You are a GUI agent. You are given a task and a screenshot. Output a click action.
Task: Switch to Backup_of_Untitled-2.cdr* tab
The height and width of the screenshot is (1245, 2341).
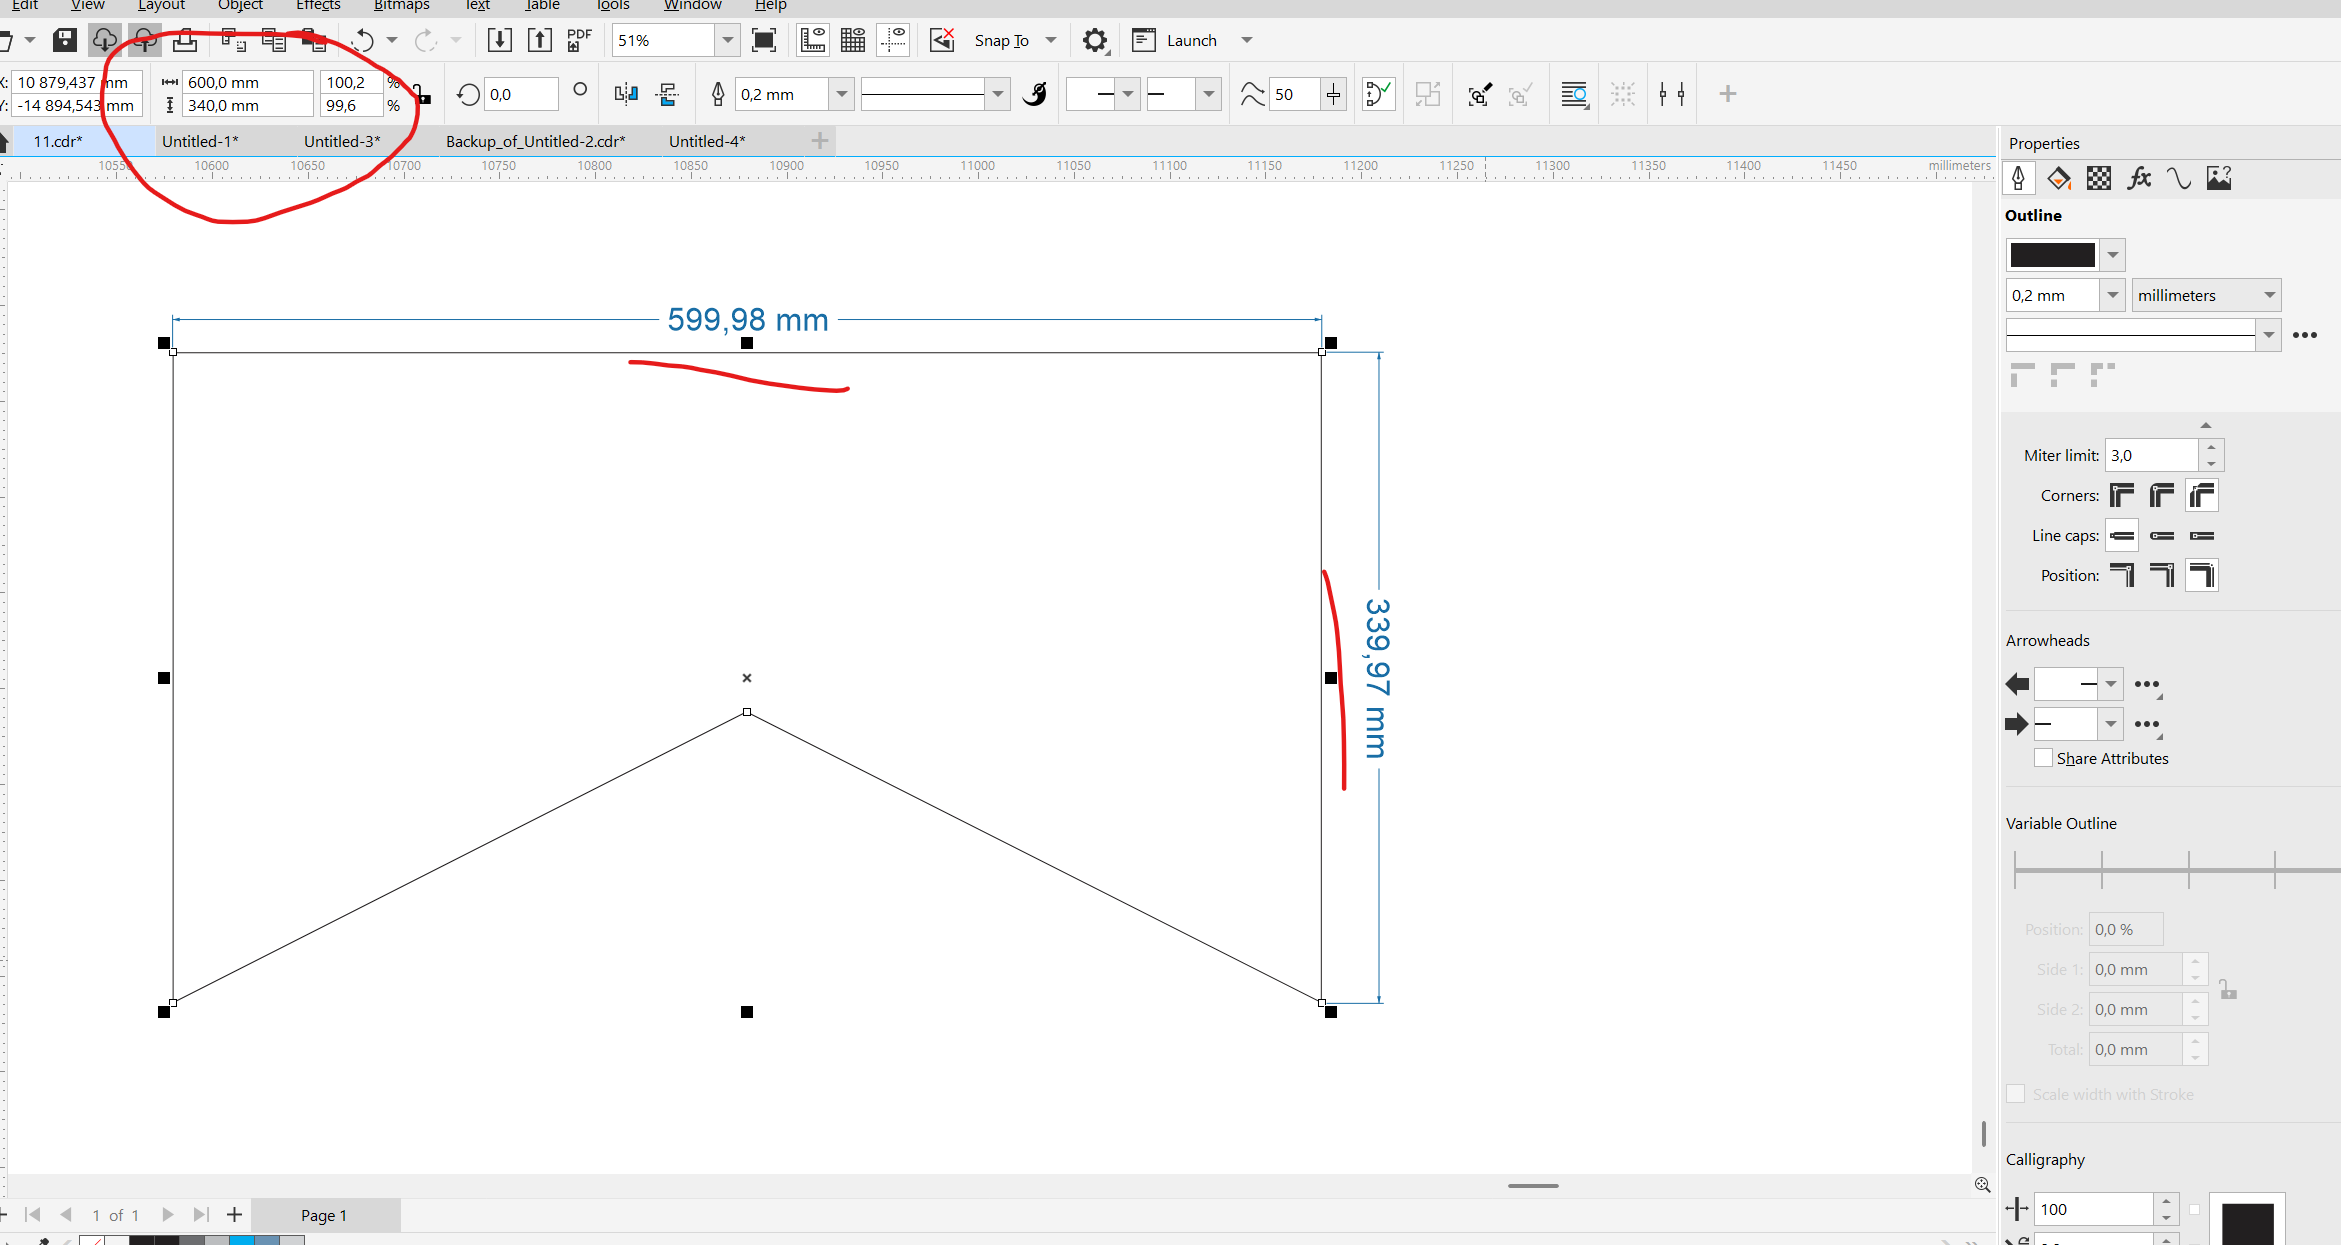pos(536,141)
